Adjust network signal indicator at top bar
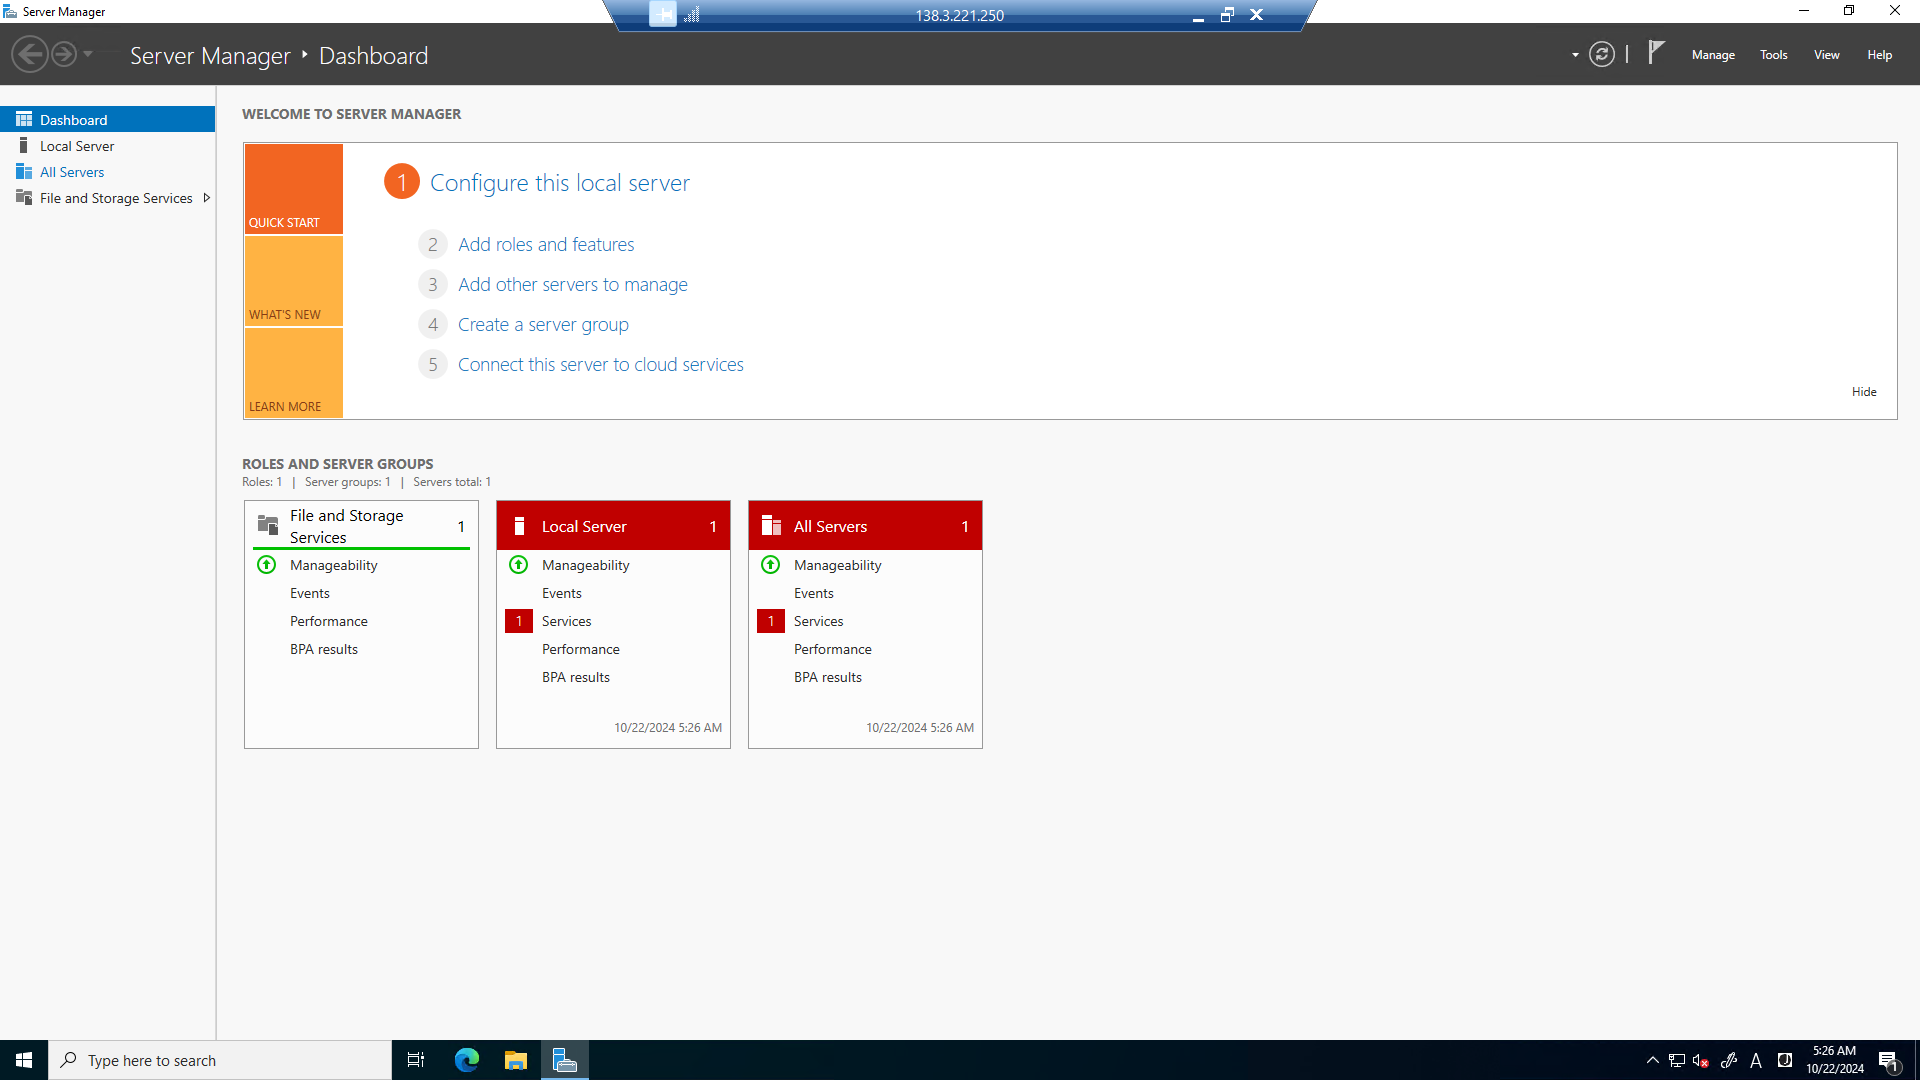Viewport: 1920px width, 1080px height. 693,15
